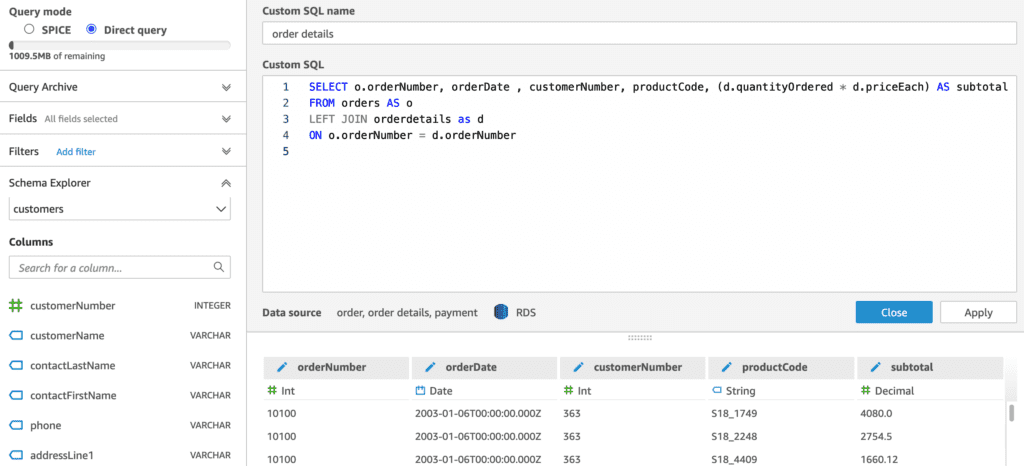Click the hash icon beside customerNumber column

click(x=16, y=305)
